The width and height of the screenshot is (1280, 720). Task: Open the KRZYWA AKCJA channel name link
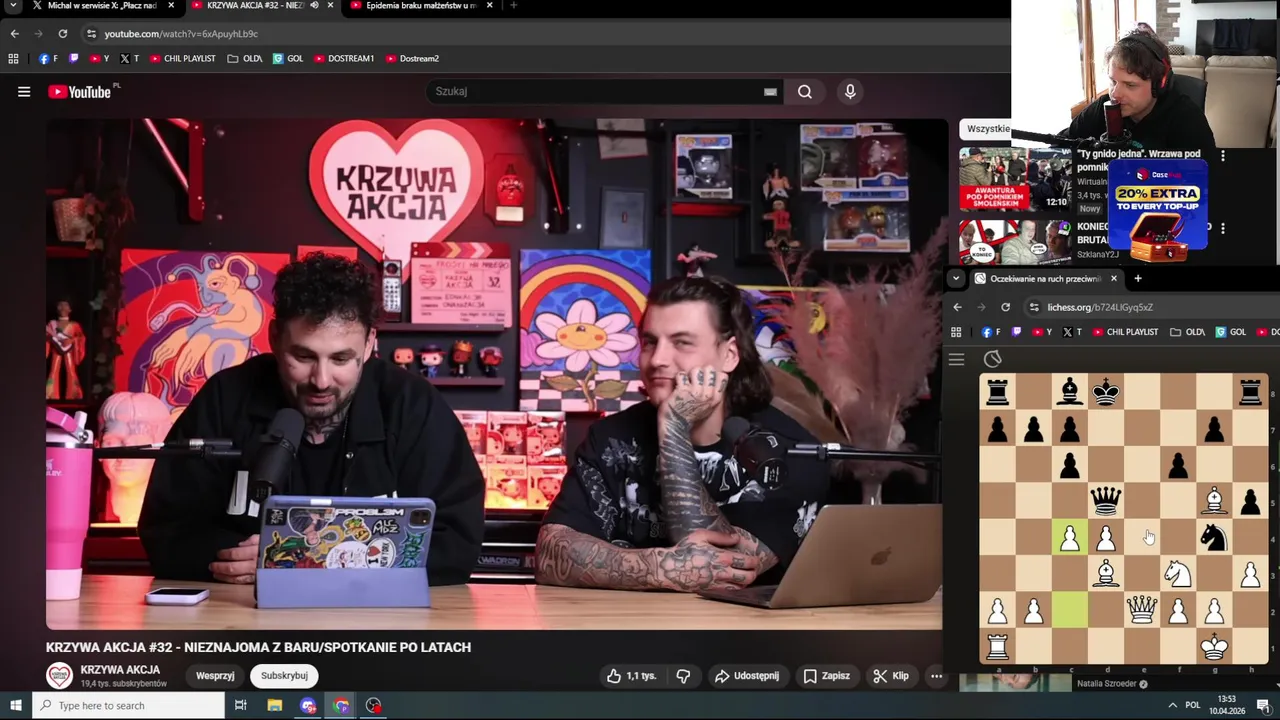120,670
